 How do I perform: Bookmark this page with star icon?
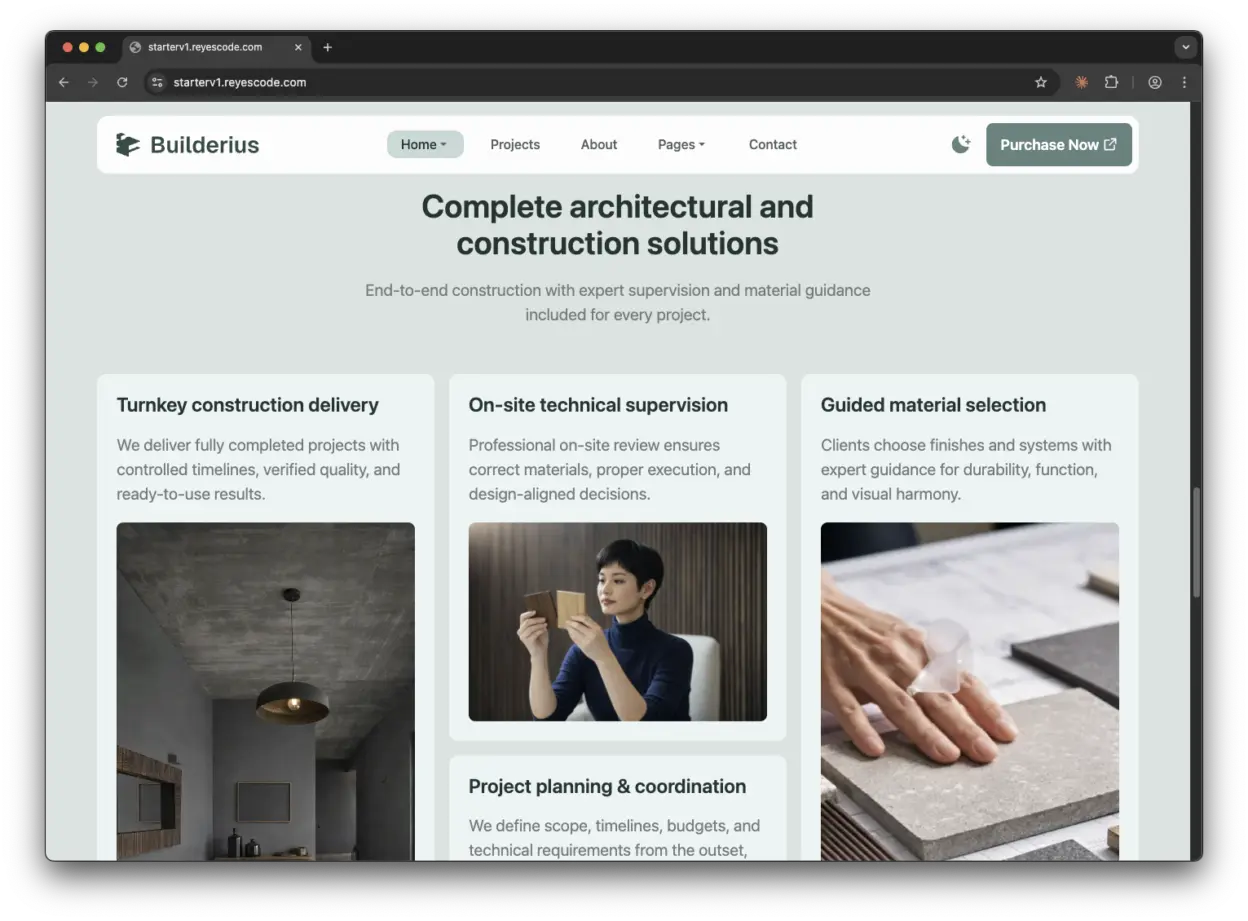point(1040,82)
